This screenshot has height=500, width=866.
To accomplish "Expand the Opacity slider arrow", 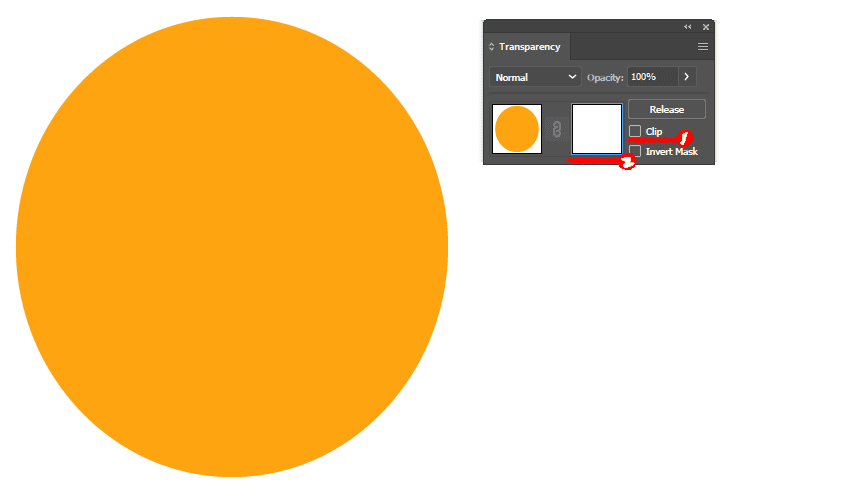I will point(687,77).
